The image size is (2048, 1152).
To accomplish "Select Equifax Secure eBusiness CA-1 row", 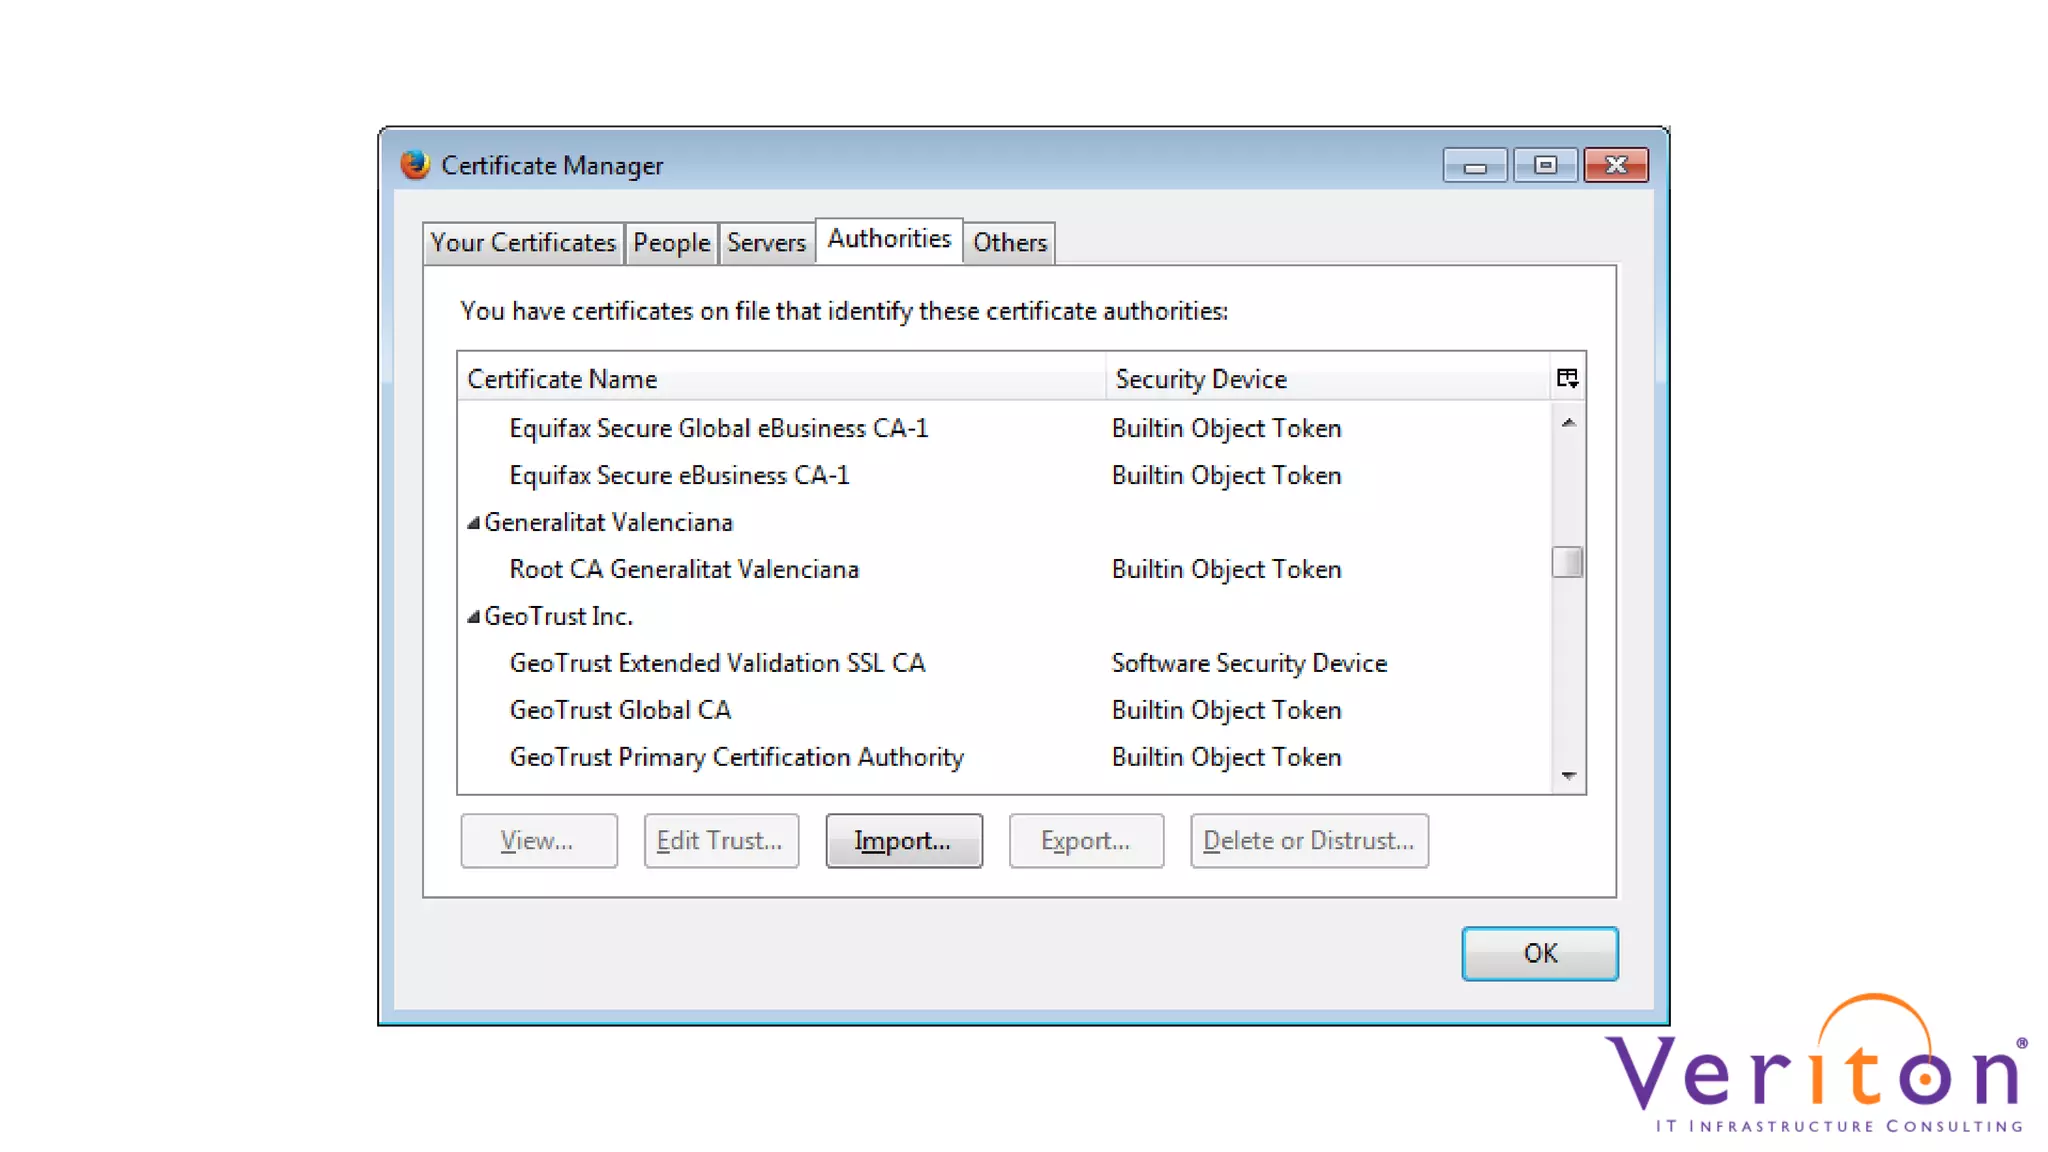I will (679, 475).
